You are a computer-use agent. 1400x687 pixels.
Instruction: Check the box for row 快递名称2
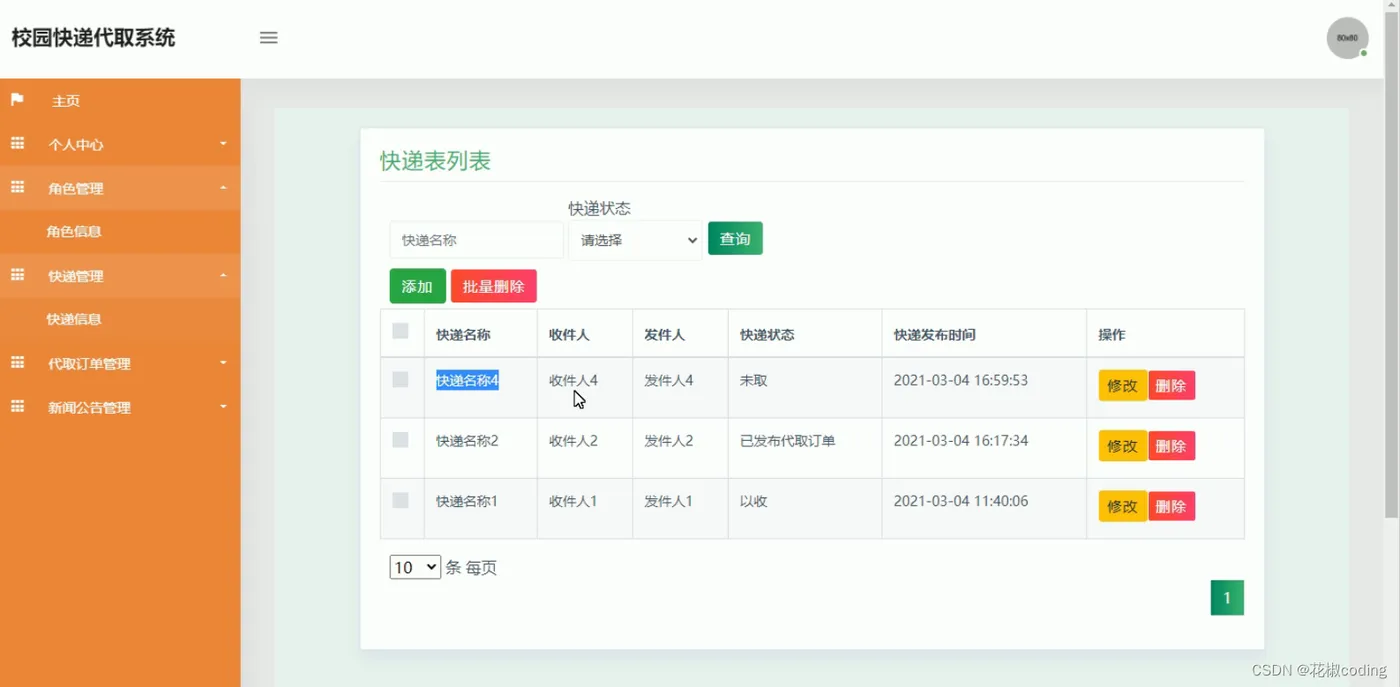(400, 440)
